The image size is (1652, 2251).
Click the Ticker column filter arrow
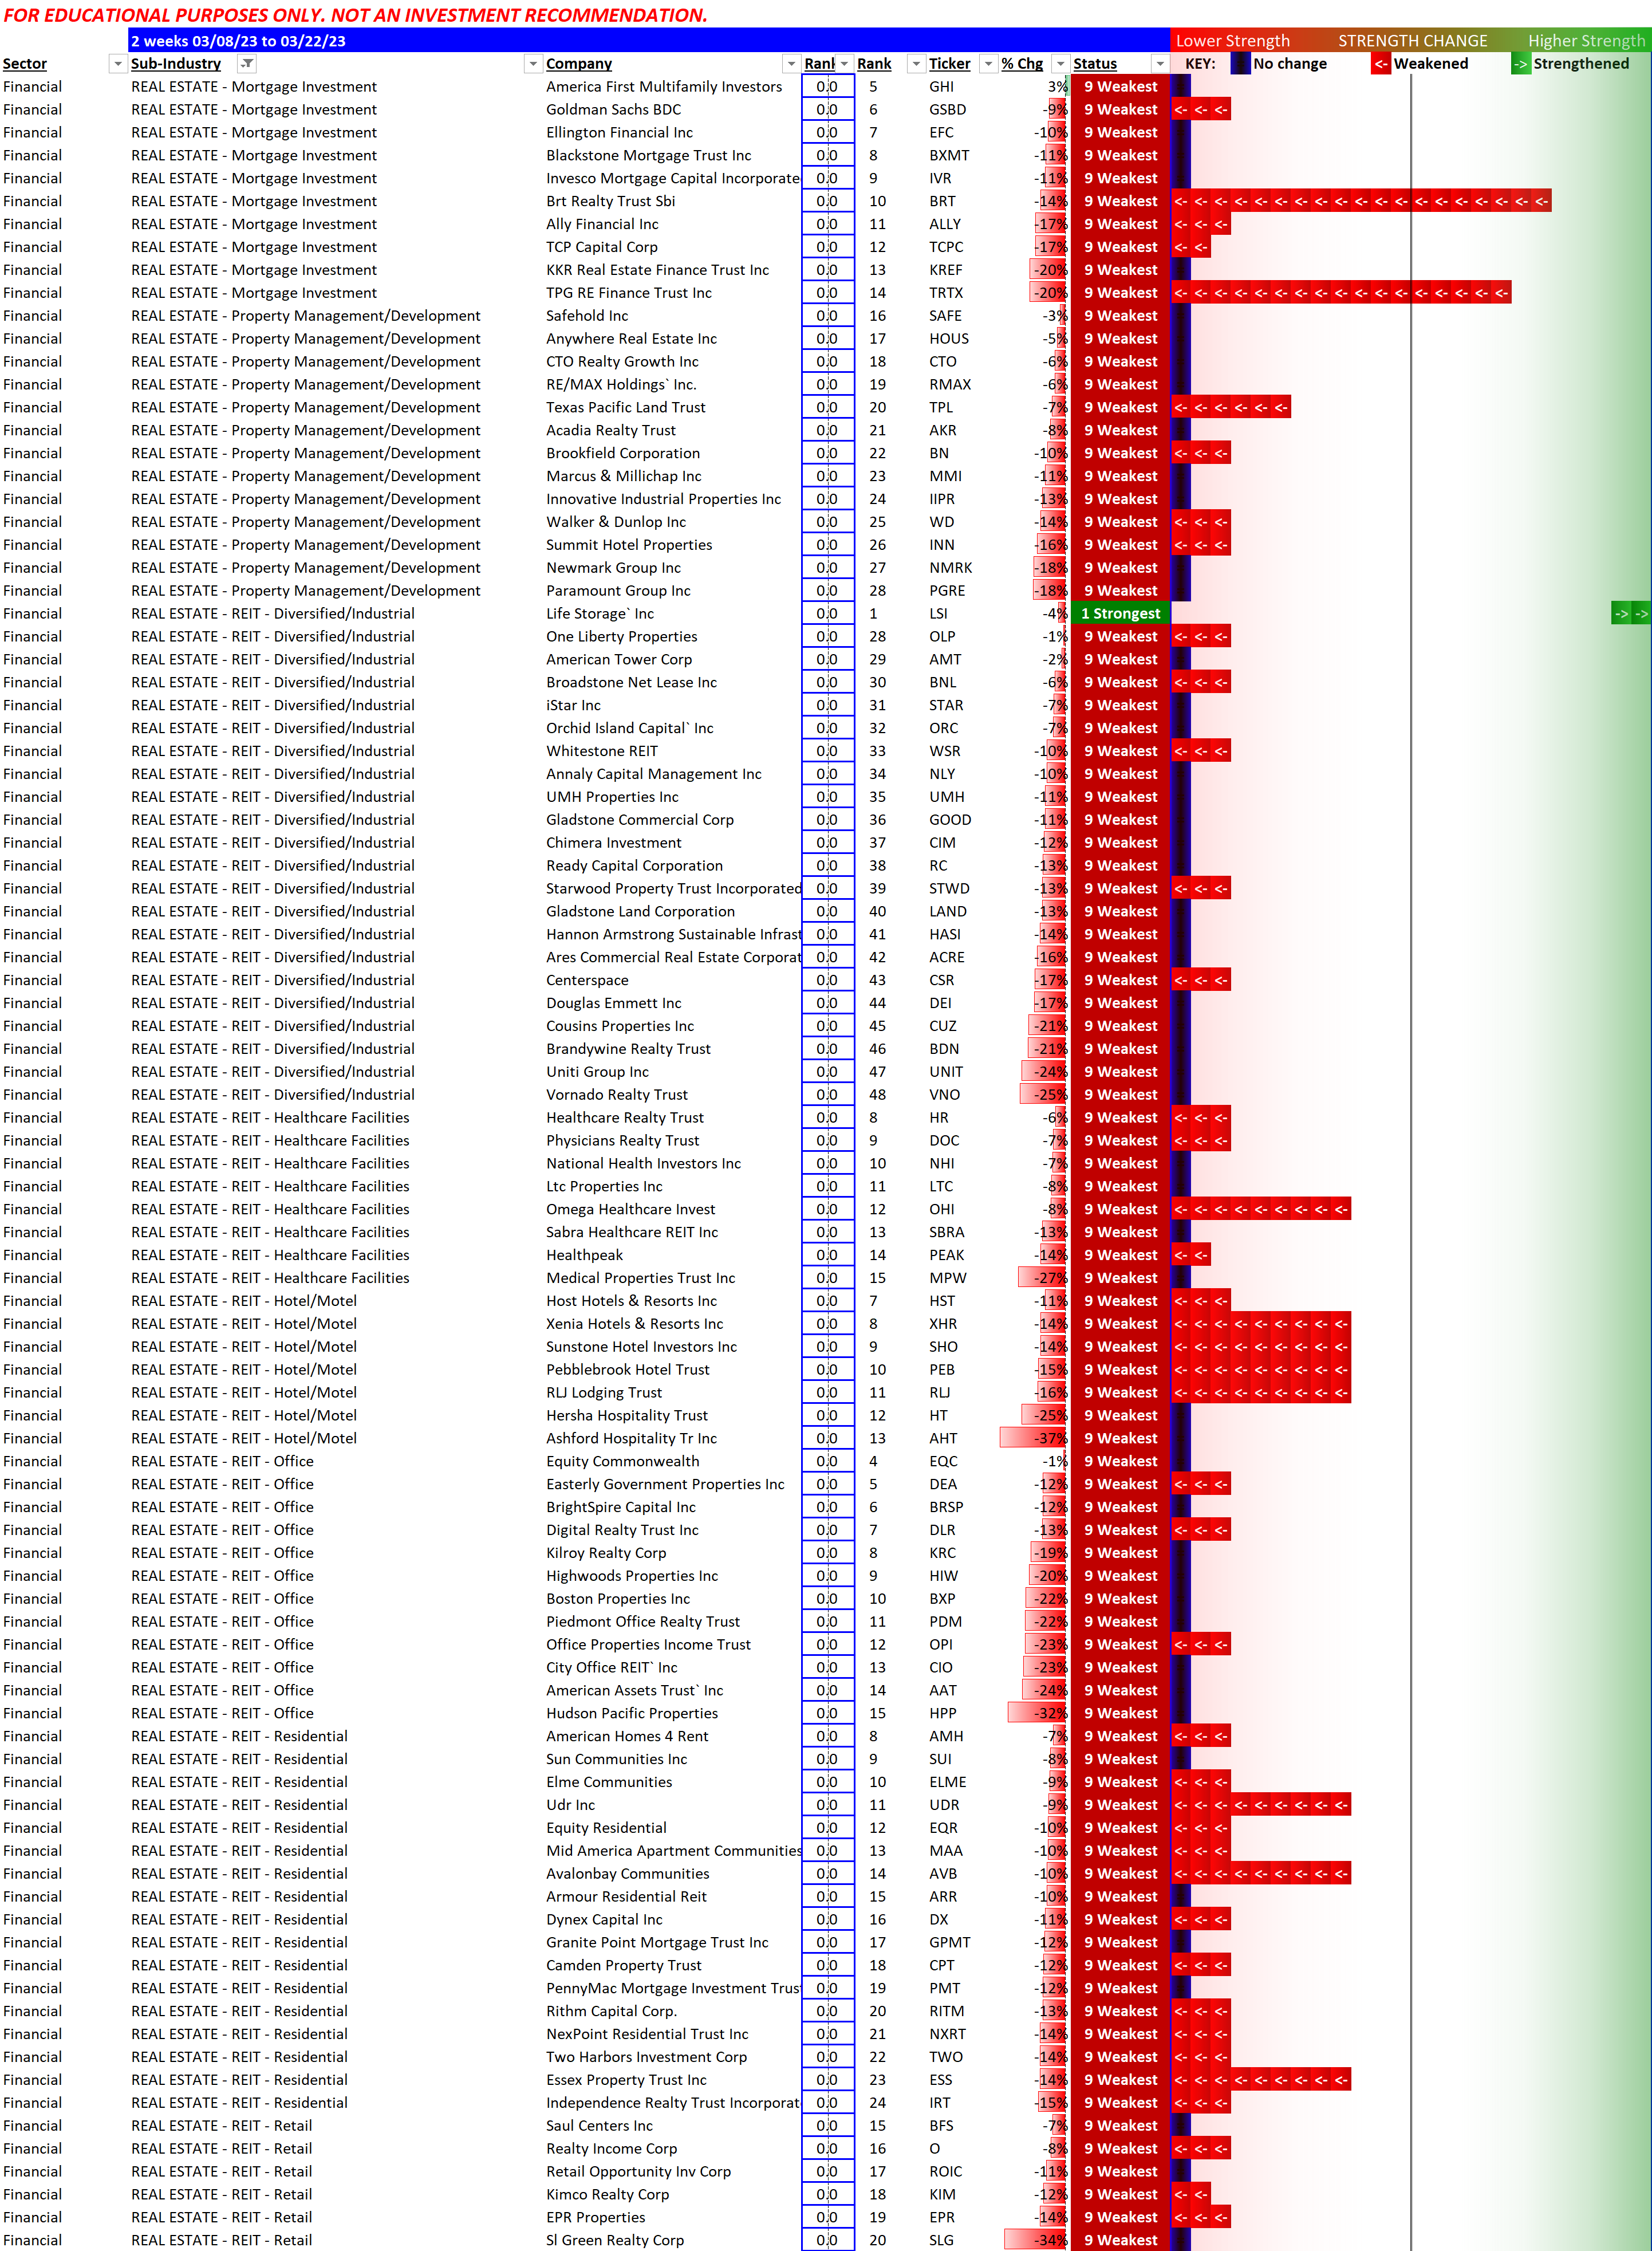988,64
